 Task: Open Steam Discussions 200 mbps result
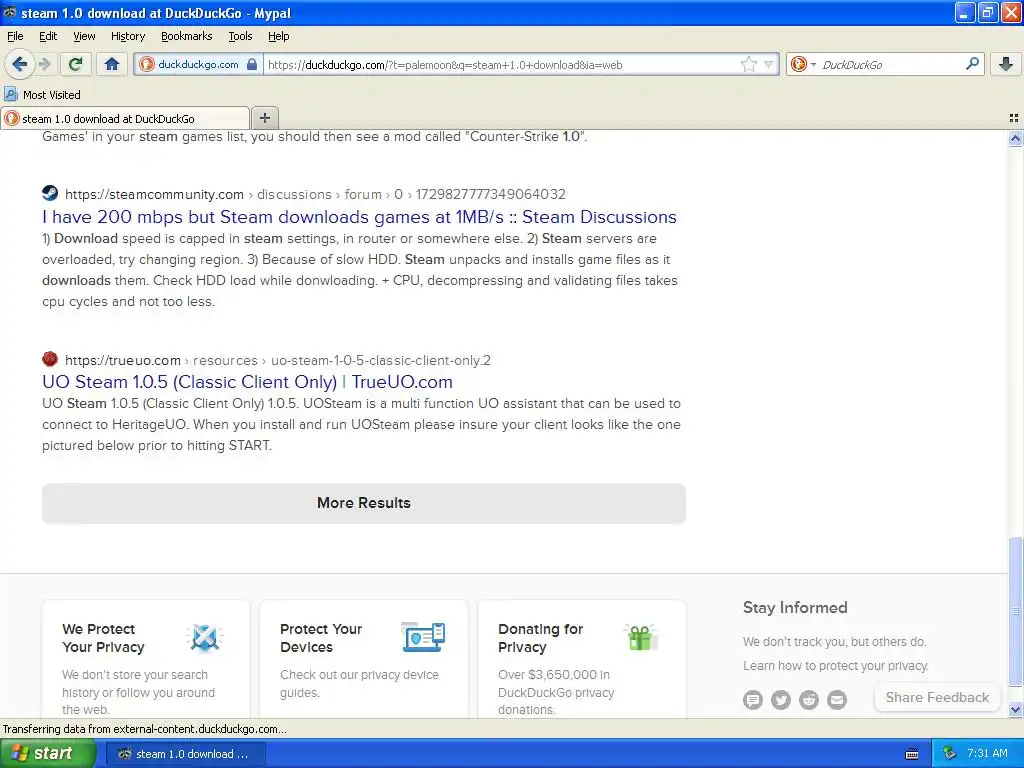point(359,217)
